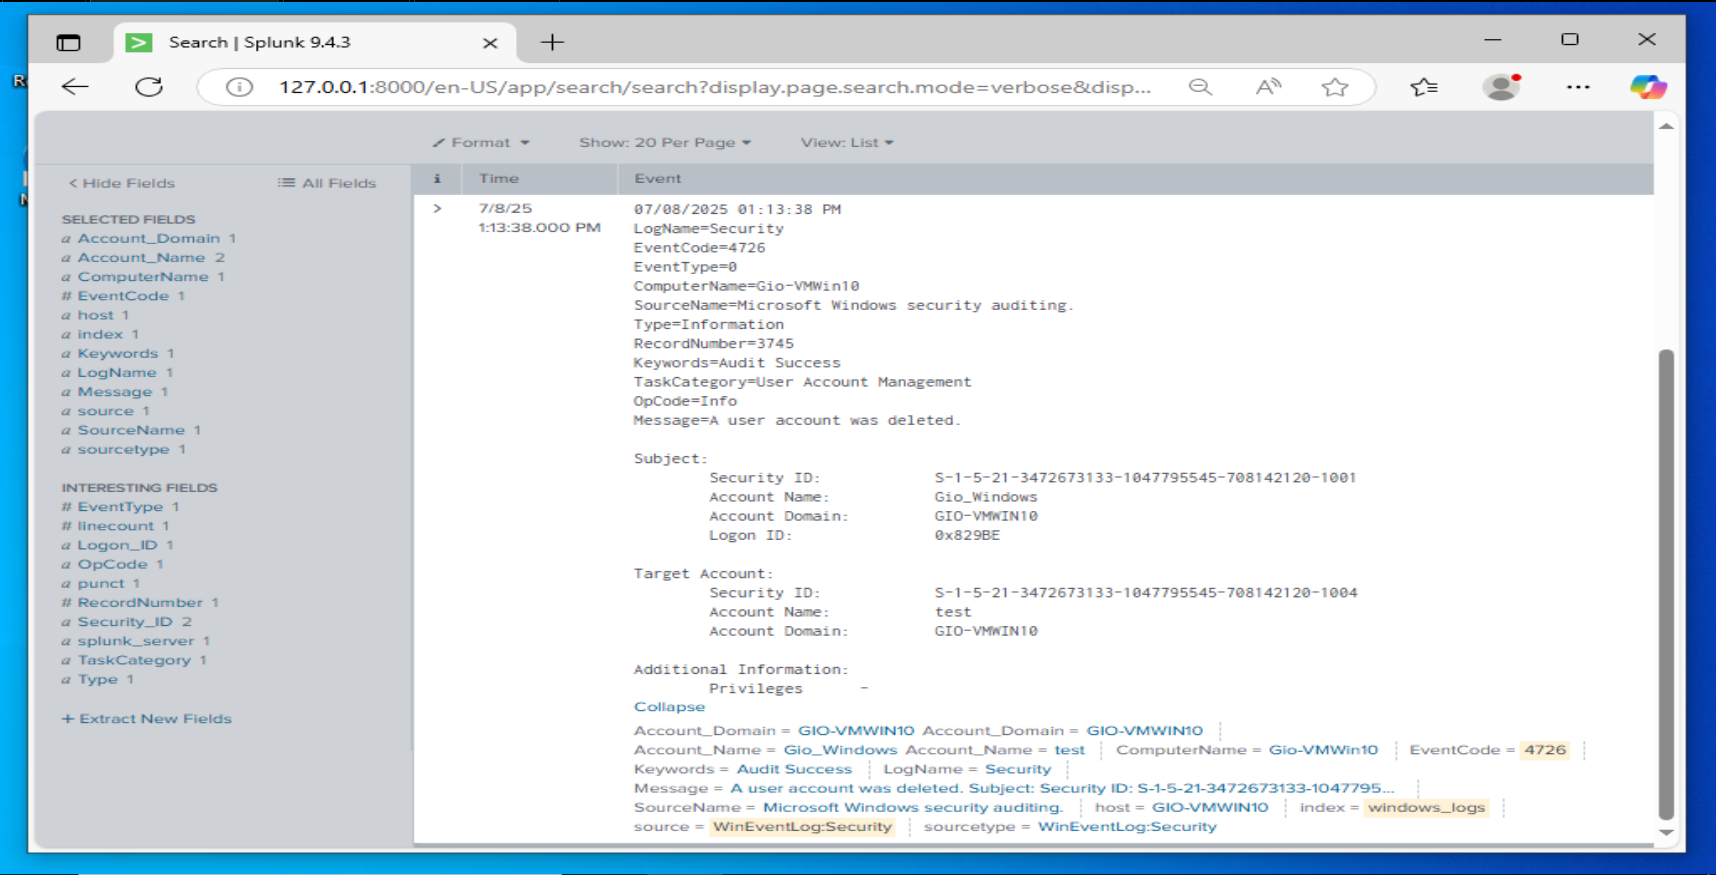
Task: Open a new browser tab
Action: coord(552,42)
